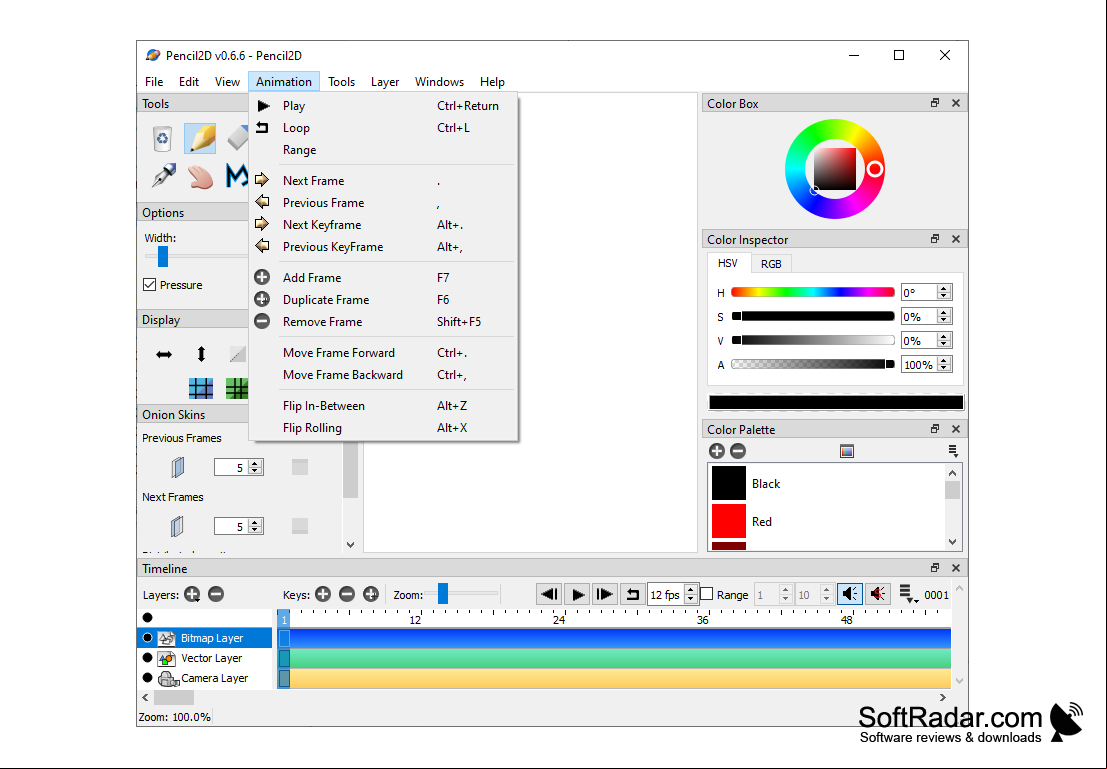The image size is (1107, 769).
Task: Click the Timeline Zoom slider handle
Action: tap(443, 594)
